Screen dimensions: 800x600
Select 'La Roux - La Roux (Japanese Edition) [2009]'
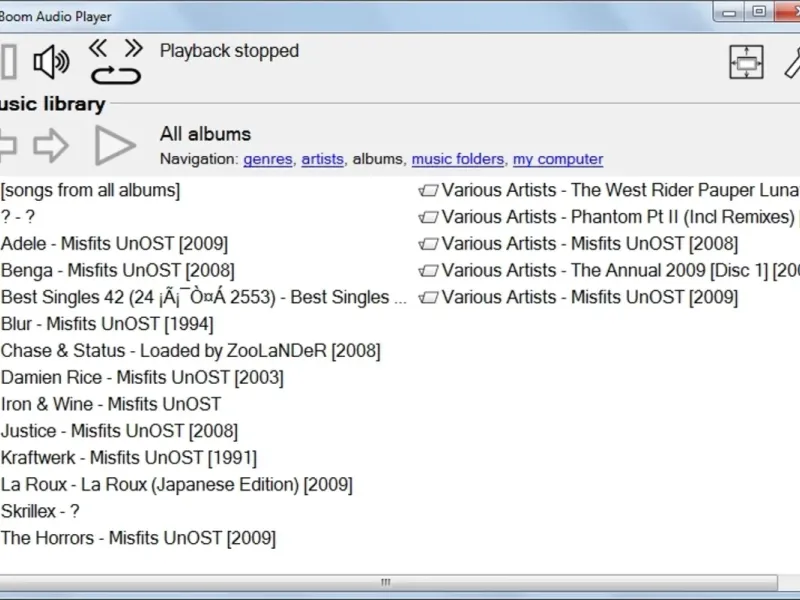click(x=177, y=485)
